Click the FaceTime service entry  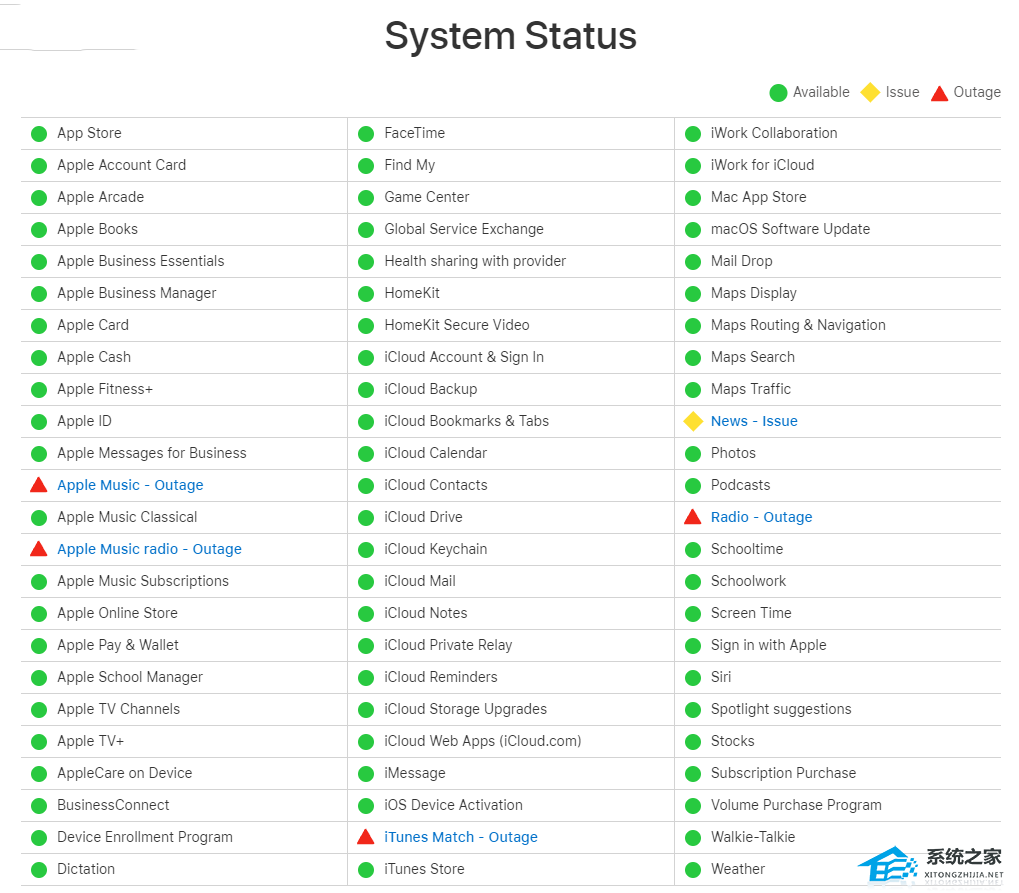pos(415,133)
